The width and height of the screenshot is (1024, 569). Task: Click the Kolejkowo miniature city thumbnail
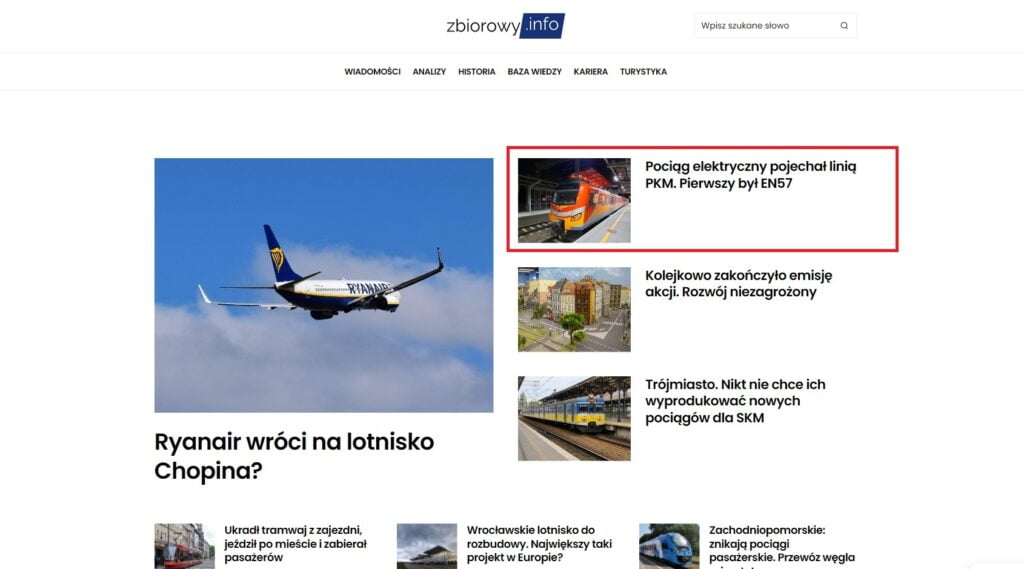coord(574,309)
